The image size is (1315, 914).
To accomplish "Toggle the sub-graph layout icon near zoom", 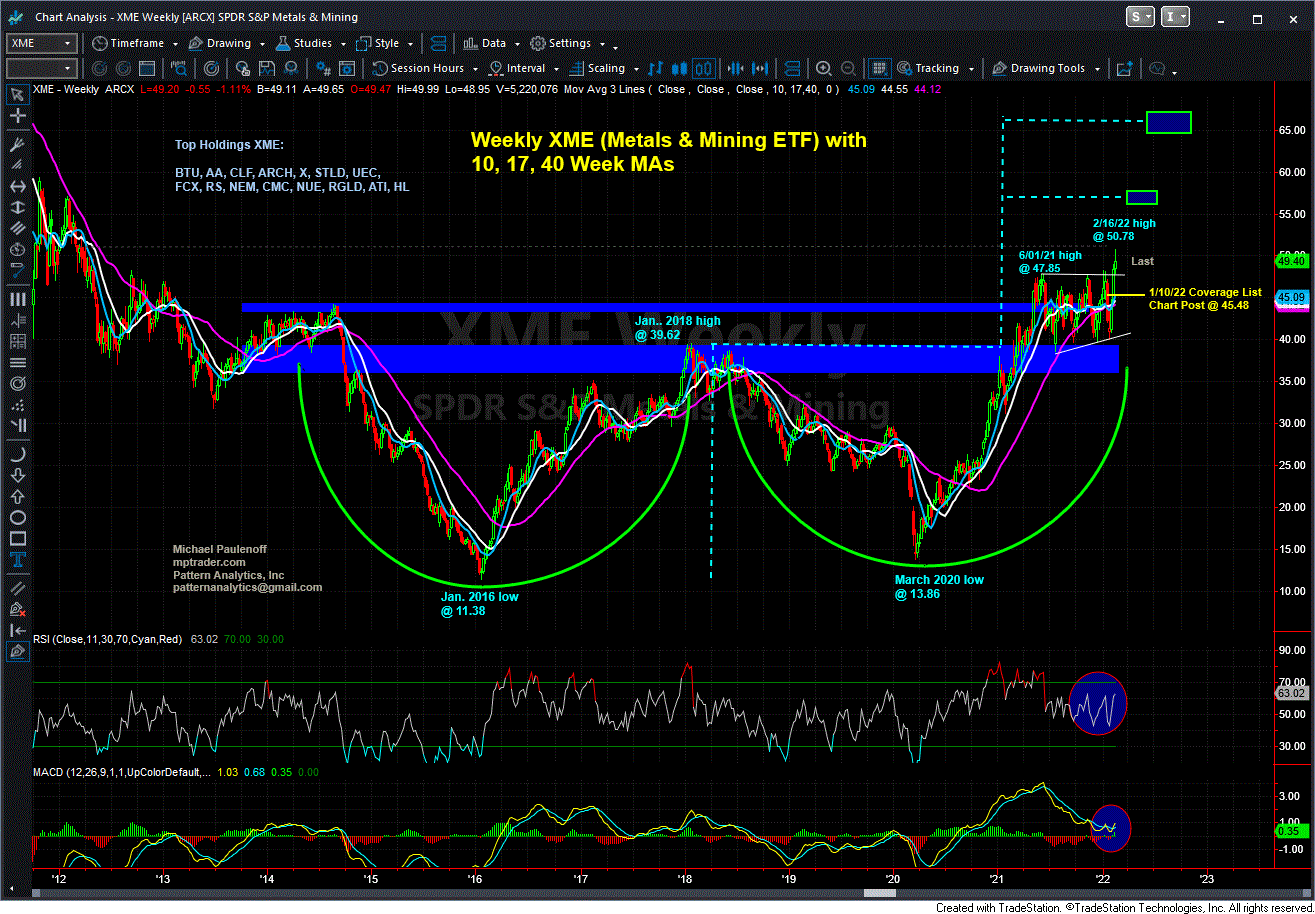I will (792, 68).
